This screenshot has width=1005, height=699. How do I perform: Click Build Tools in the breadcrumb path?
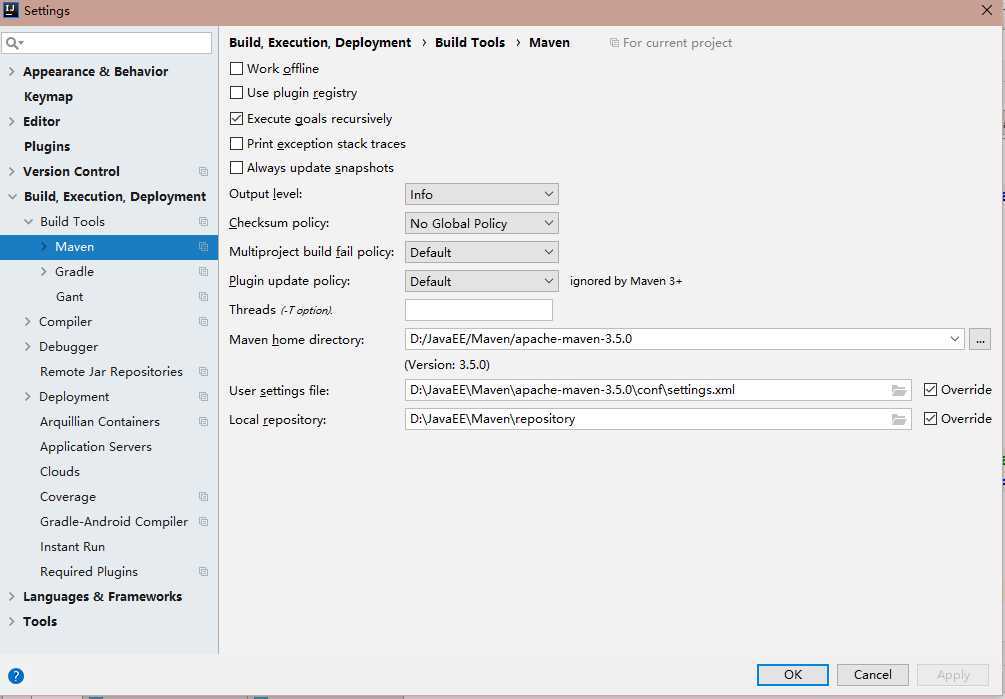(x=470, y=43)
